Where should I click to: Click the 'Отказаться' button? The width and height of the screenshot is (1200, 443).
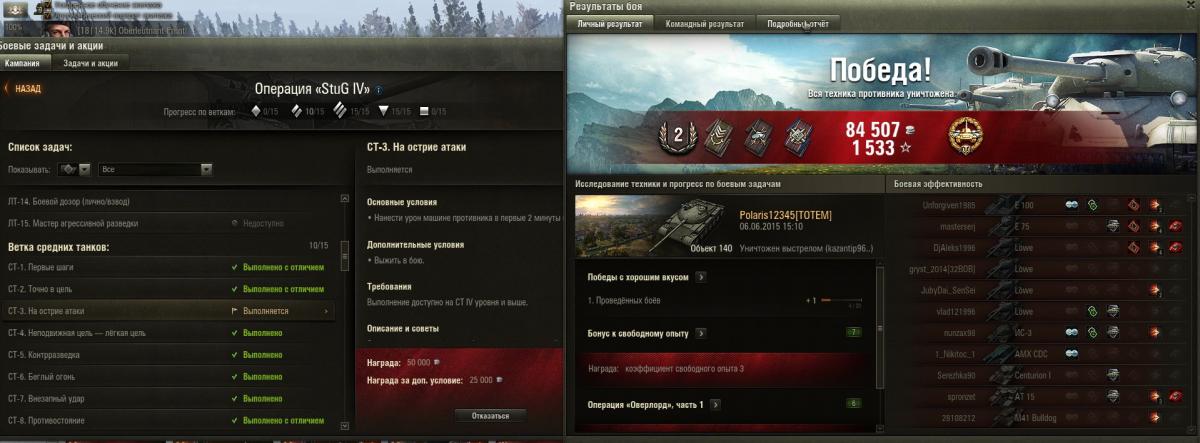(x=490, y=415)
